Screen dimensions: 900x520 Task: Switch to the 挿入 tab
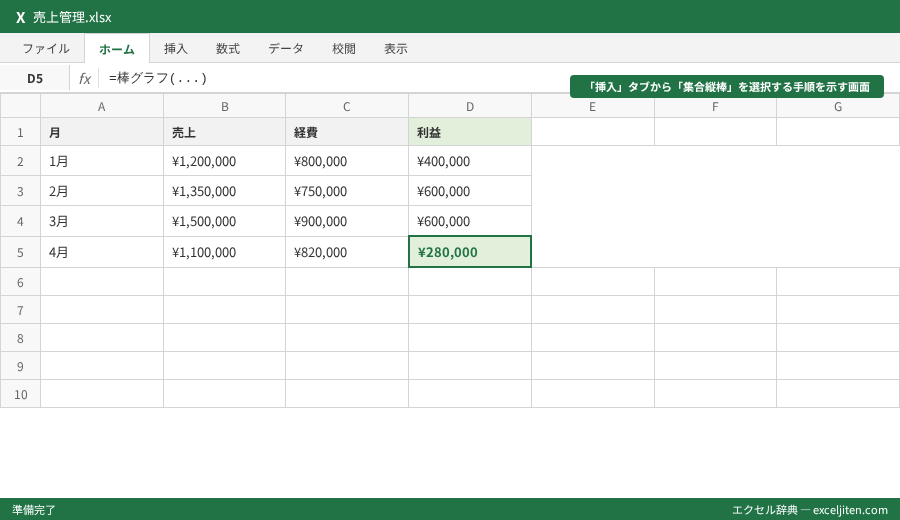coord(176,49)
